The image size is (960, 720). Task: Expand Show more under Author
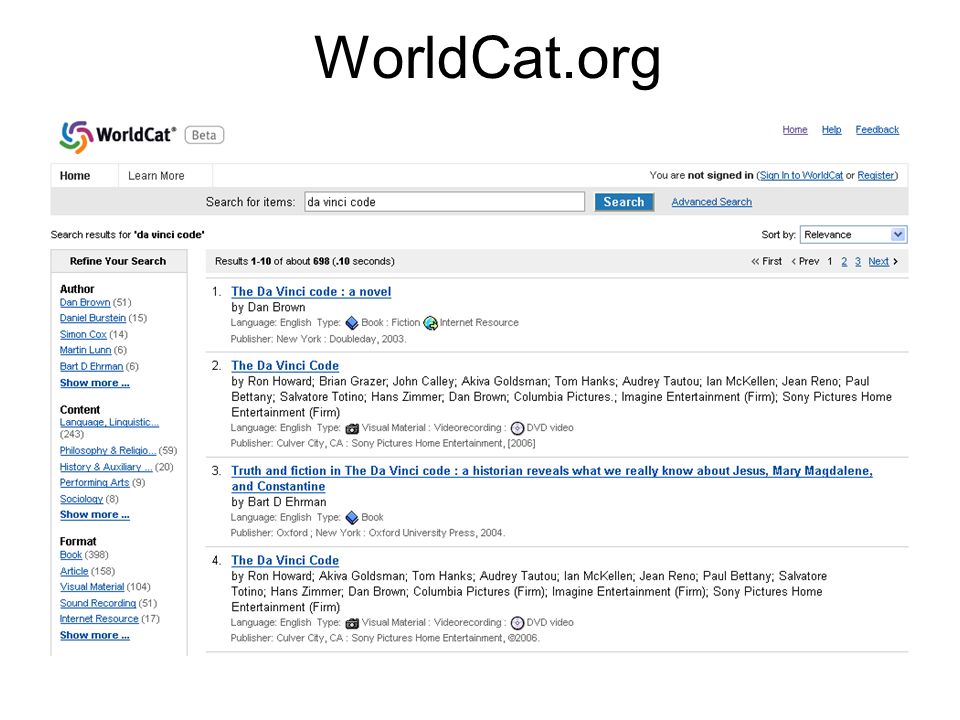[95, 383]
